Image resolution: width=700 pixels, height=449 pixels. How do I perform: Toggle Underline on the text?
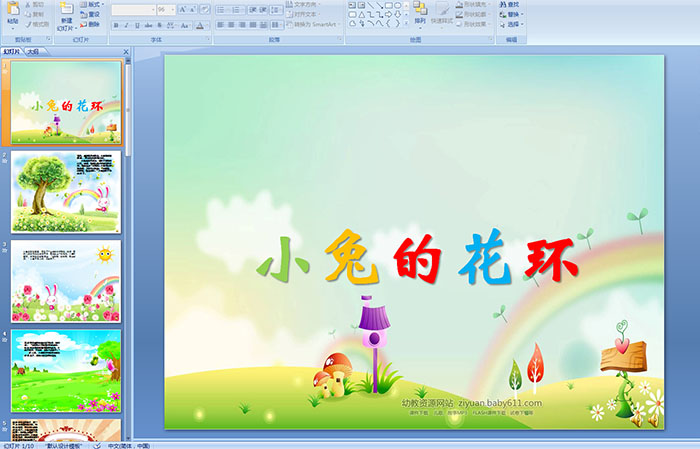point(139,25)
